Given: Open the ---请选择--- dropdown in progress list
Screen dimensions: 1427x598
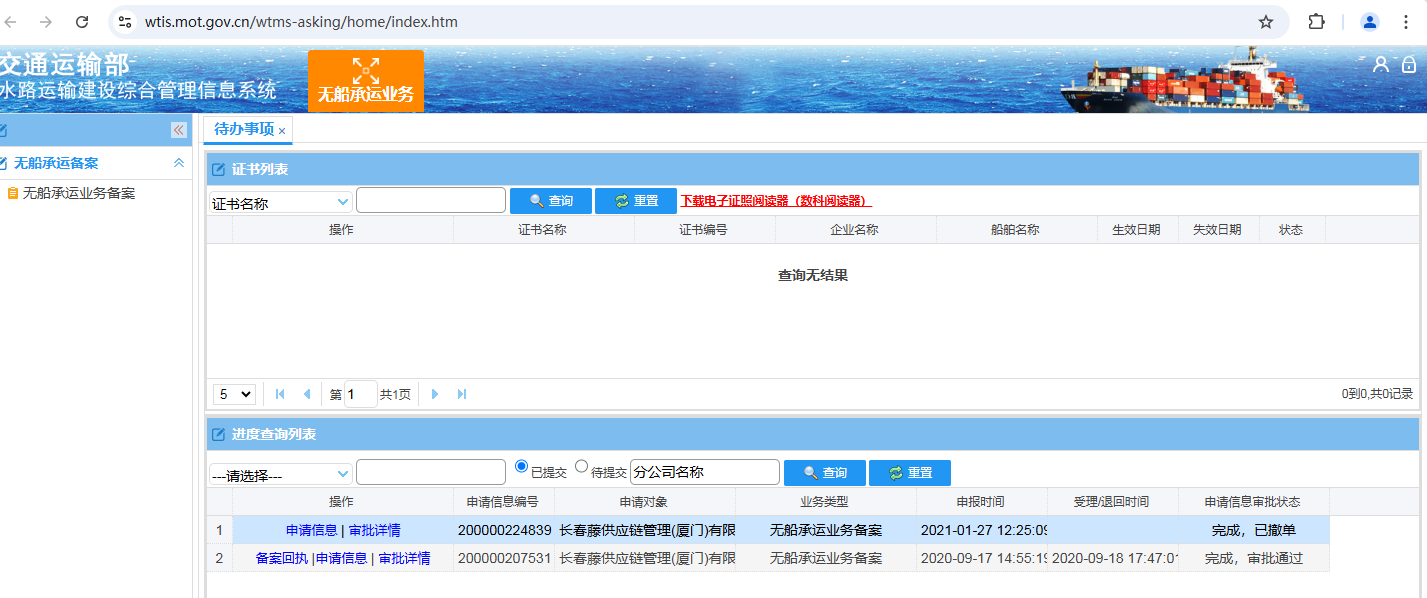Looking at the screenshot, I should pos(280,474).
